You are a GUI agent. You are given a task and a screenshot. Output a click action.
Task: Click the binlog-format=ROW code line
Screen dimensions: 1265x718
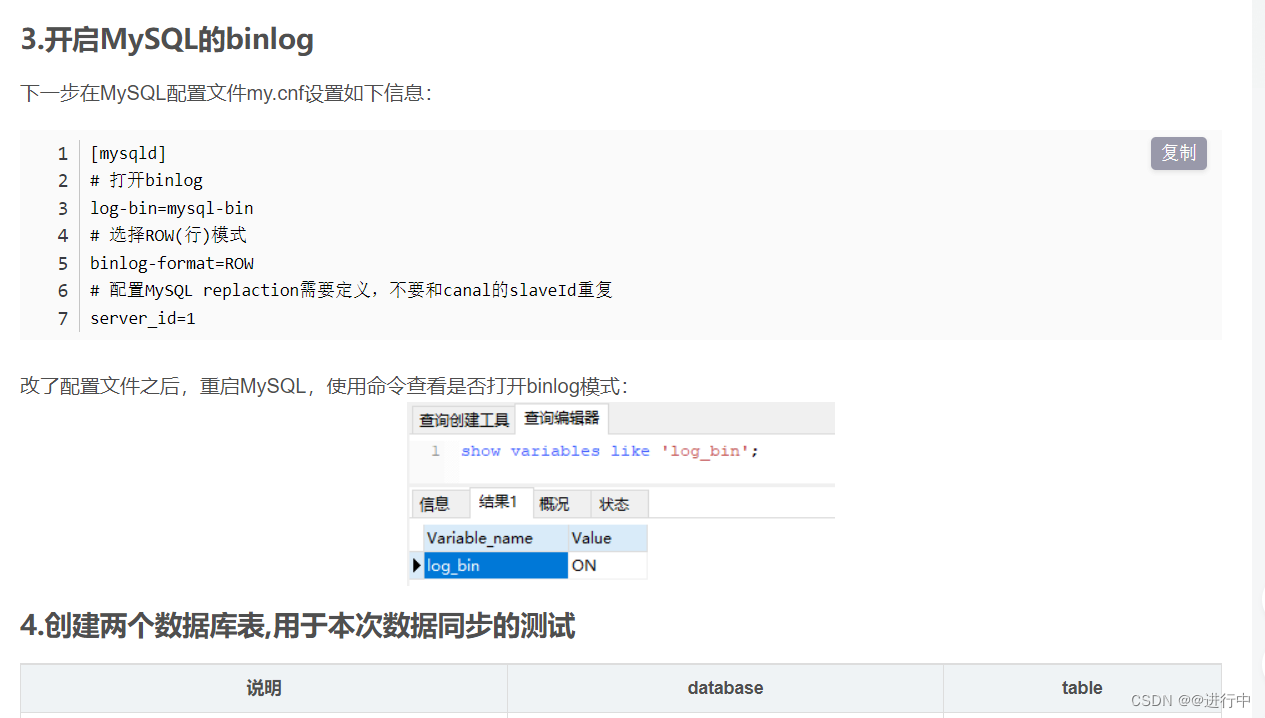pyautogui.click(x=172, y=263)
